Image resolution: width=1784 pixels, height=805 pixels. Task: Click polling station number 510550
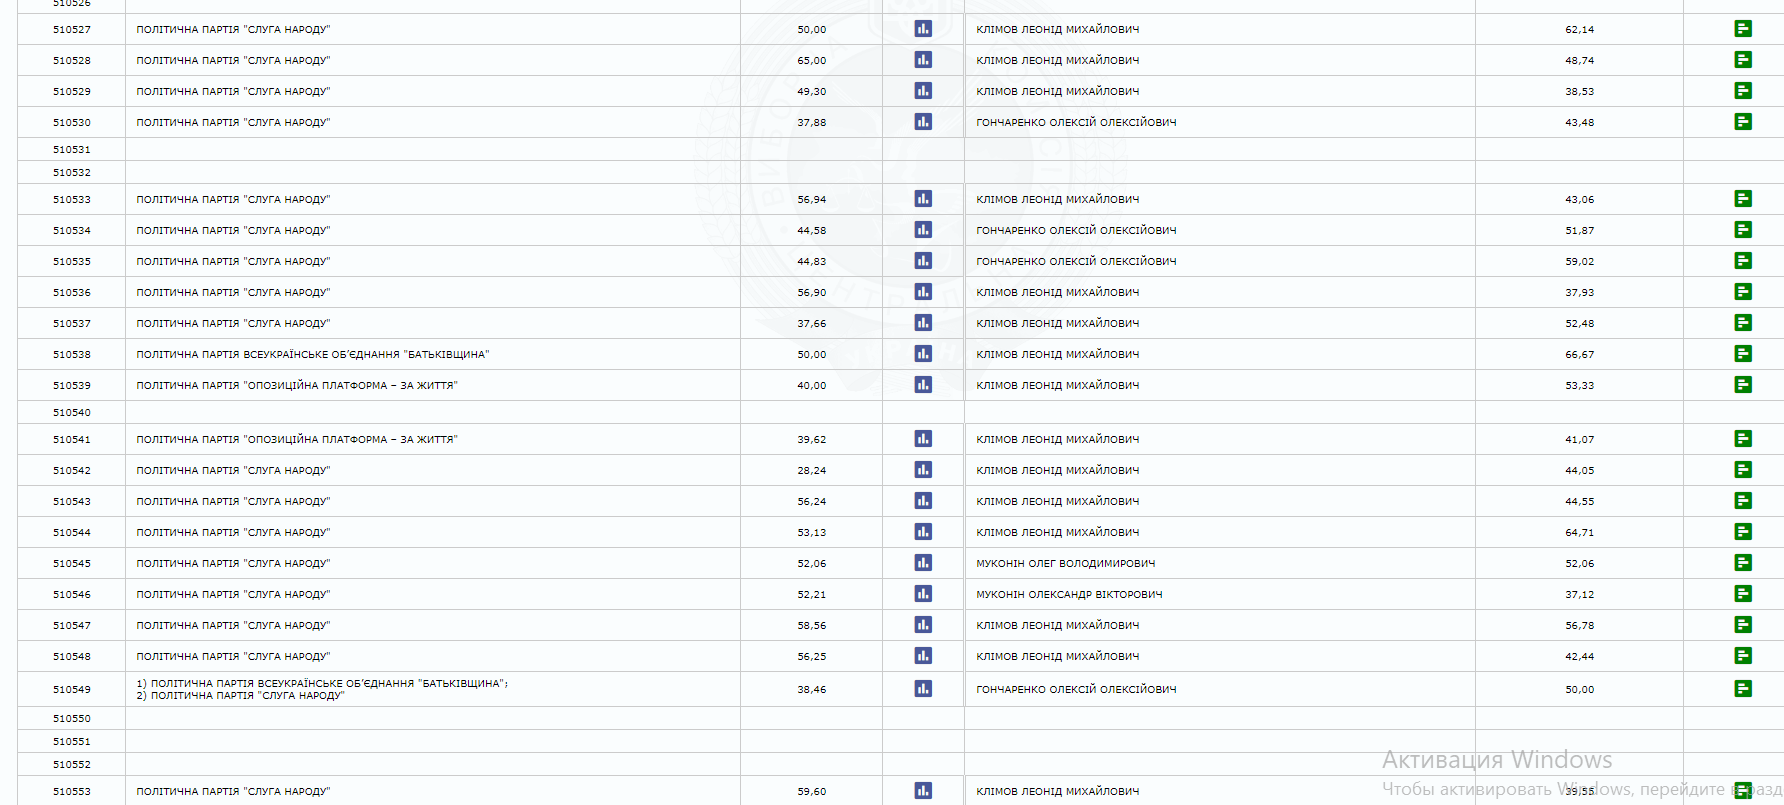72,719
